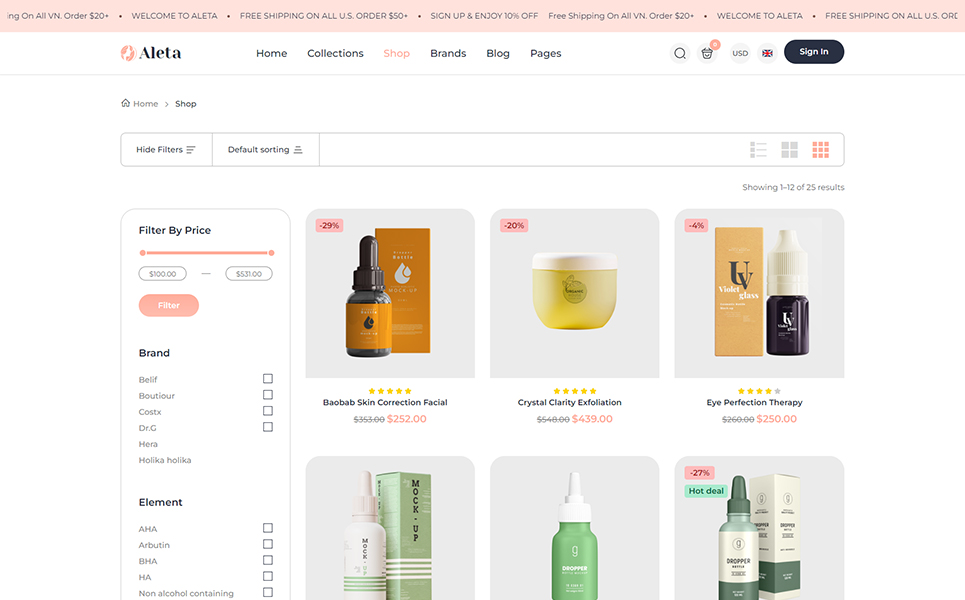965x600 pixels.
Task: Collapse sidebar with Hide Filters
Action: click(166, 150)
